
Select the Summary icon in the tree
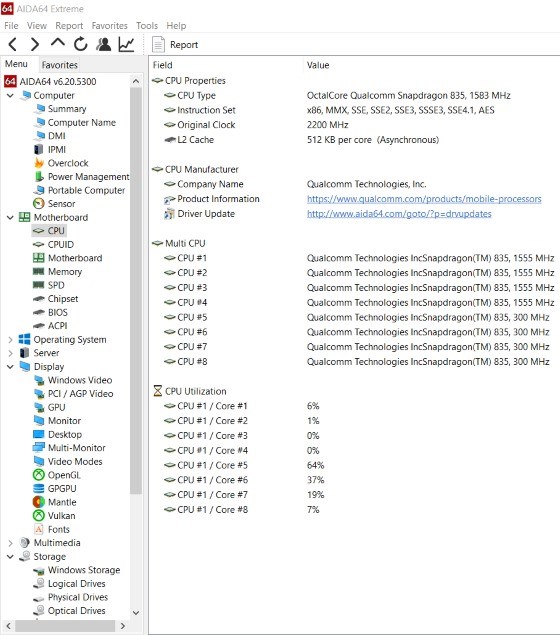coord(39,109)
